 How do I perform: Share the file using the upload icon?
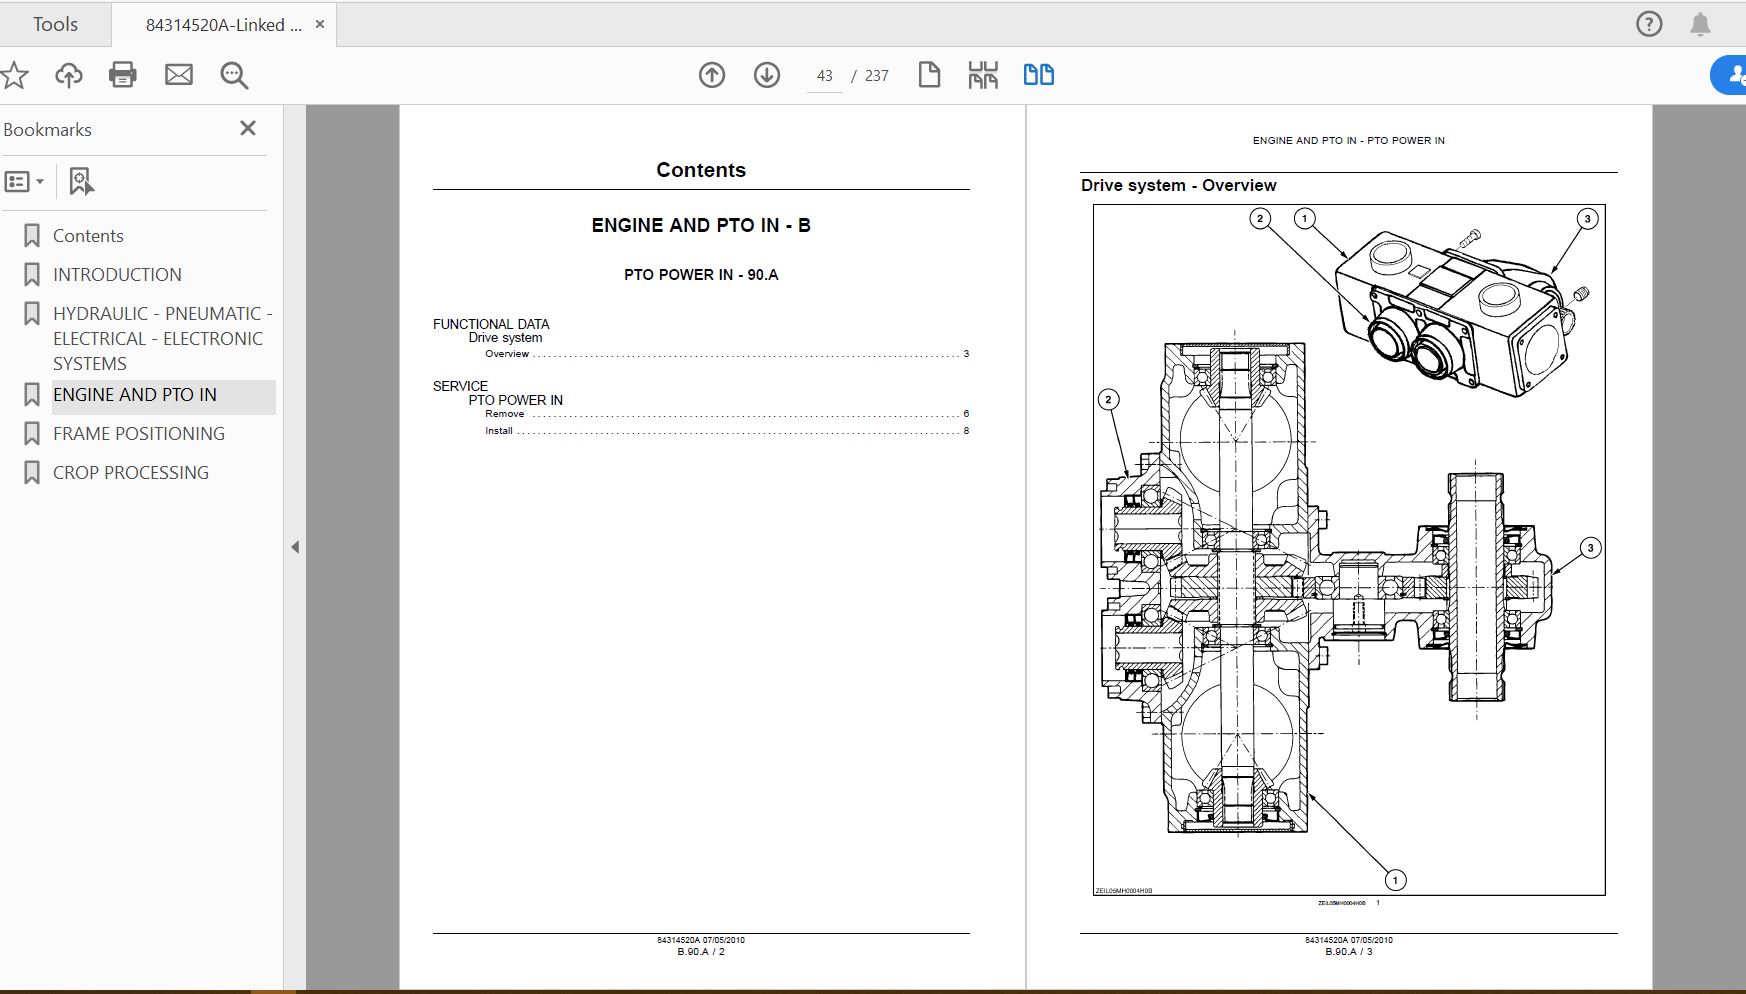click(68, 74)
